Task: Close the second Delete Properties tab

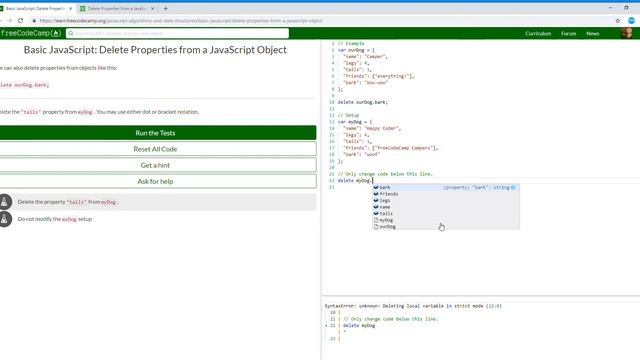Action: pyautogui.click(x=153, y=8)
